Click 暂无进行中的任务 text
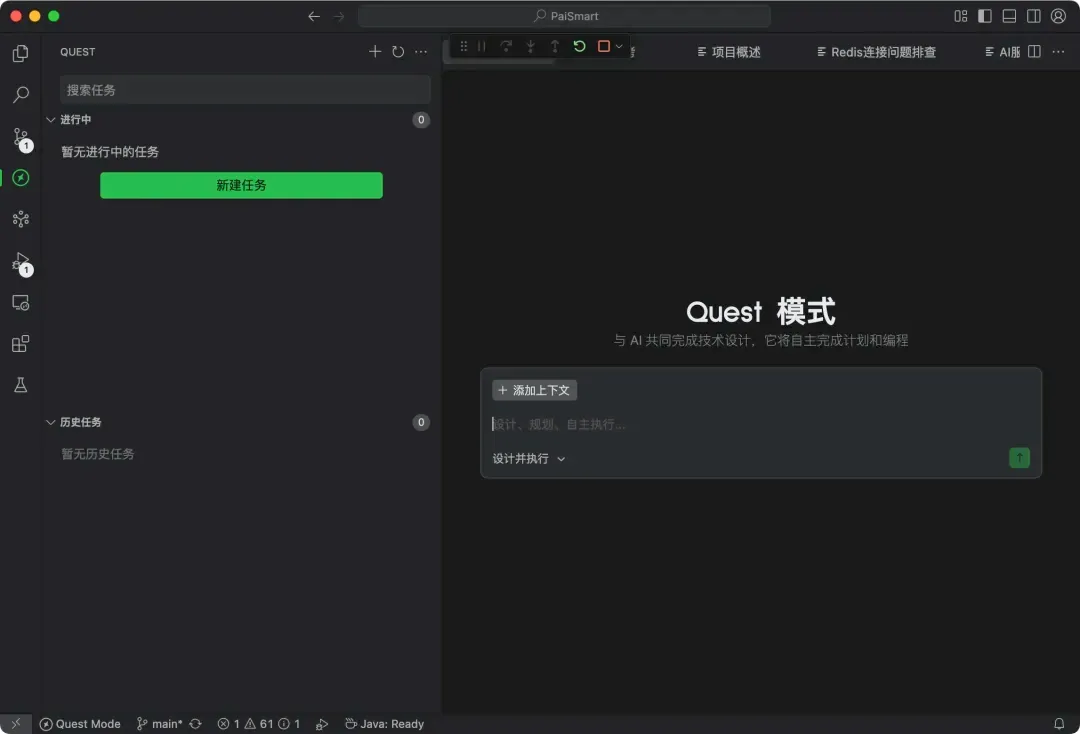Viewport: 1080px width, 734px height. click(x=110, y=151)
